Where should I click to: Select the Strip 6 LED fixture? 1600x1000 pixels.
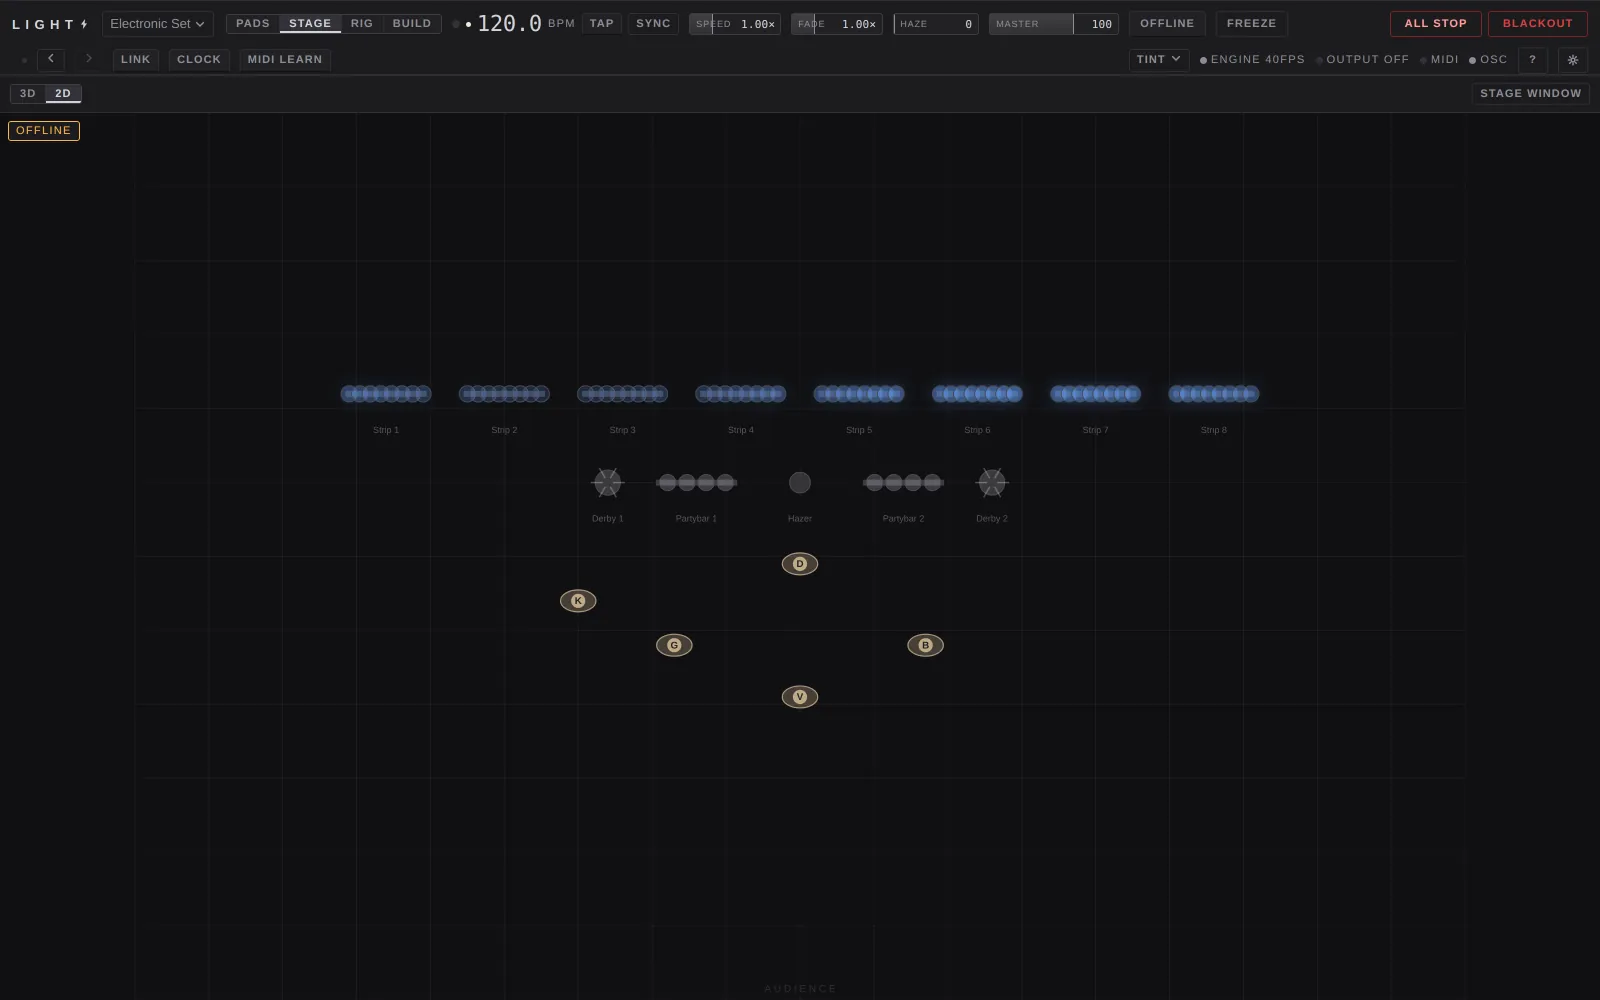(x=977, y=394)
